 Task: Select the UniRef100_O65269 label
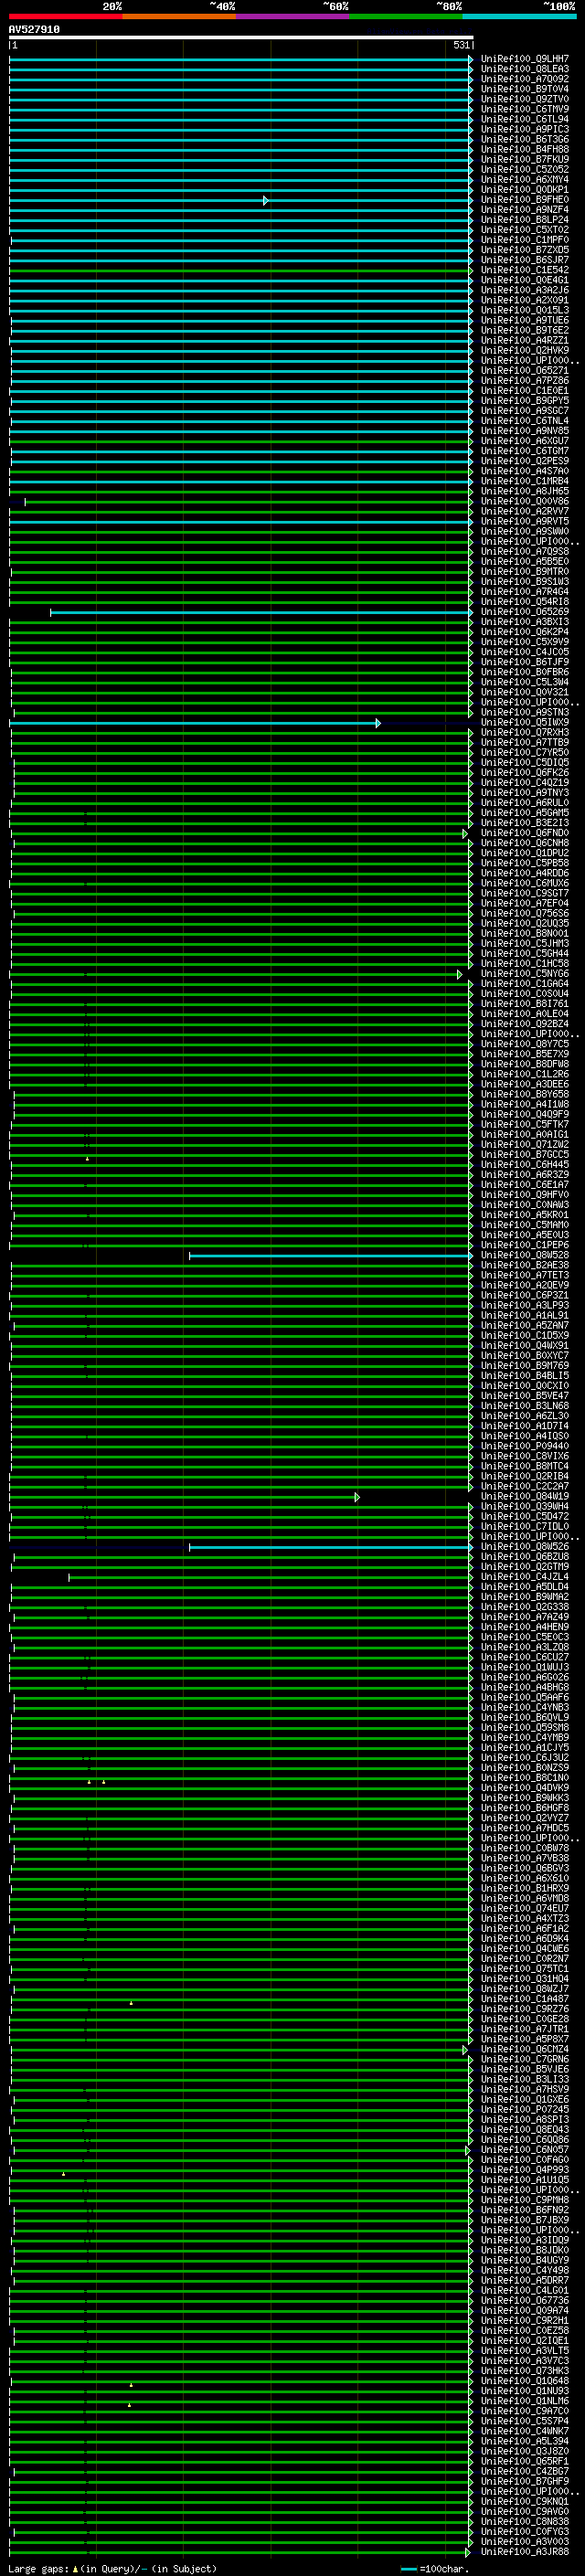pos(525,612)
